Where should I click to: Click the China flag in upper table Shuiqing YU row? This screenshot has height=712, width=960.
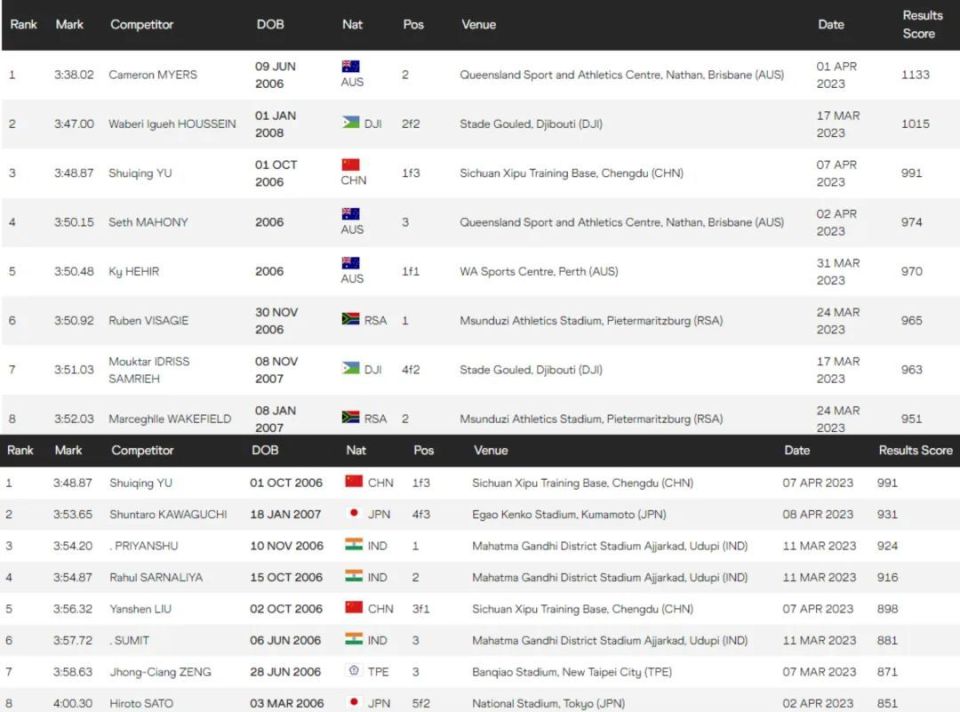pos(350,165)
